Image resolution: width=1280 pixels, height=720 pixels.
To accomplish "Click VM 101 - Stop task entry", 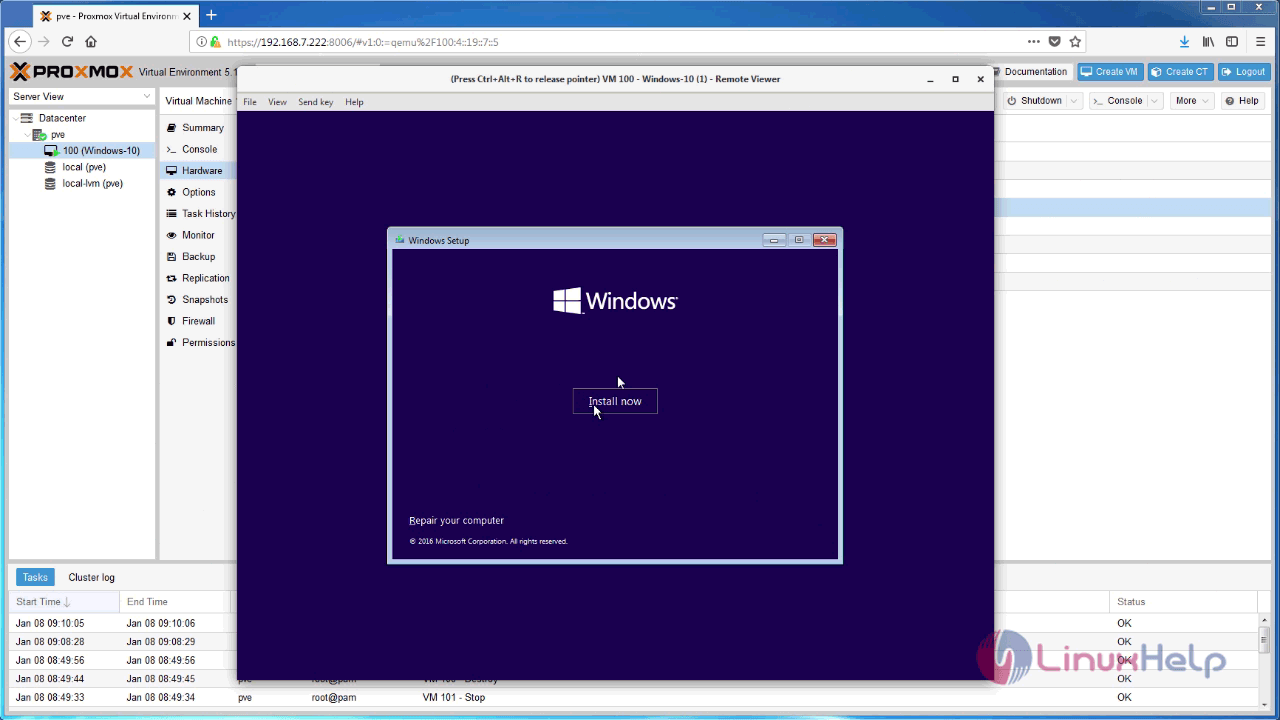I will [453, 697].
